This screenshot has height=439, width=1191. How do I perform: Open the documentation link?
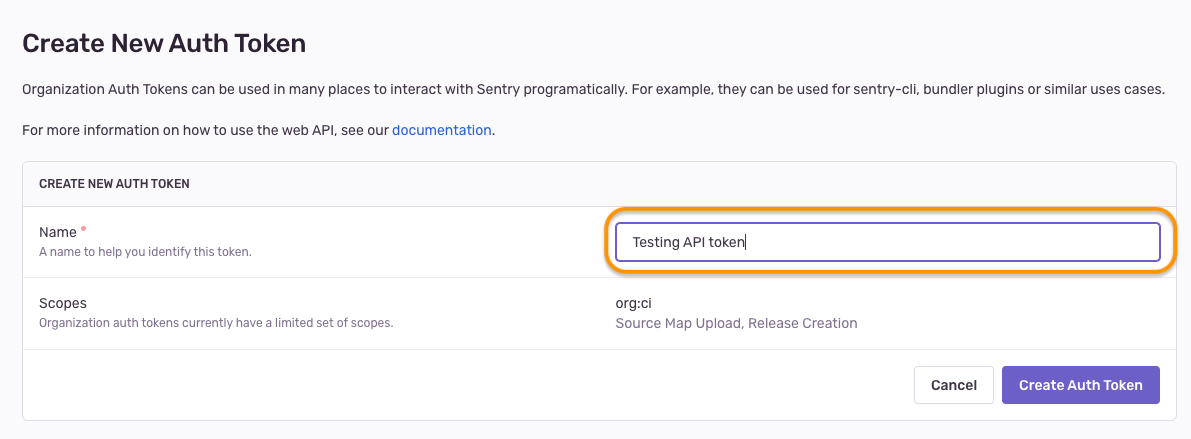click(x=441, y=130)
